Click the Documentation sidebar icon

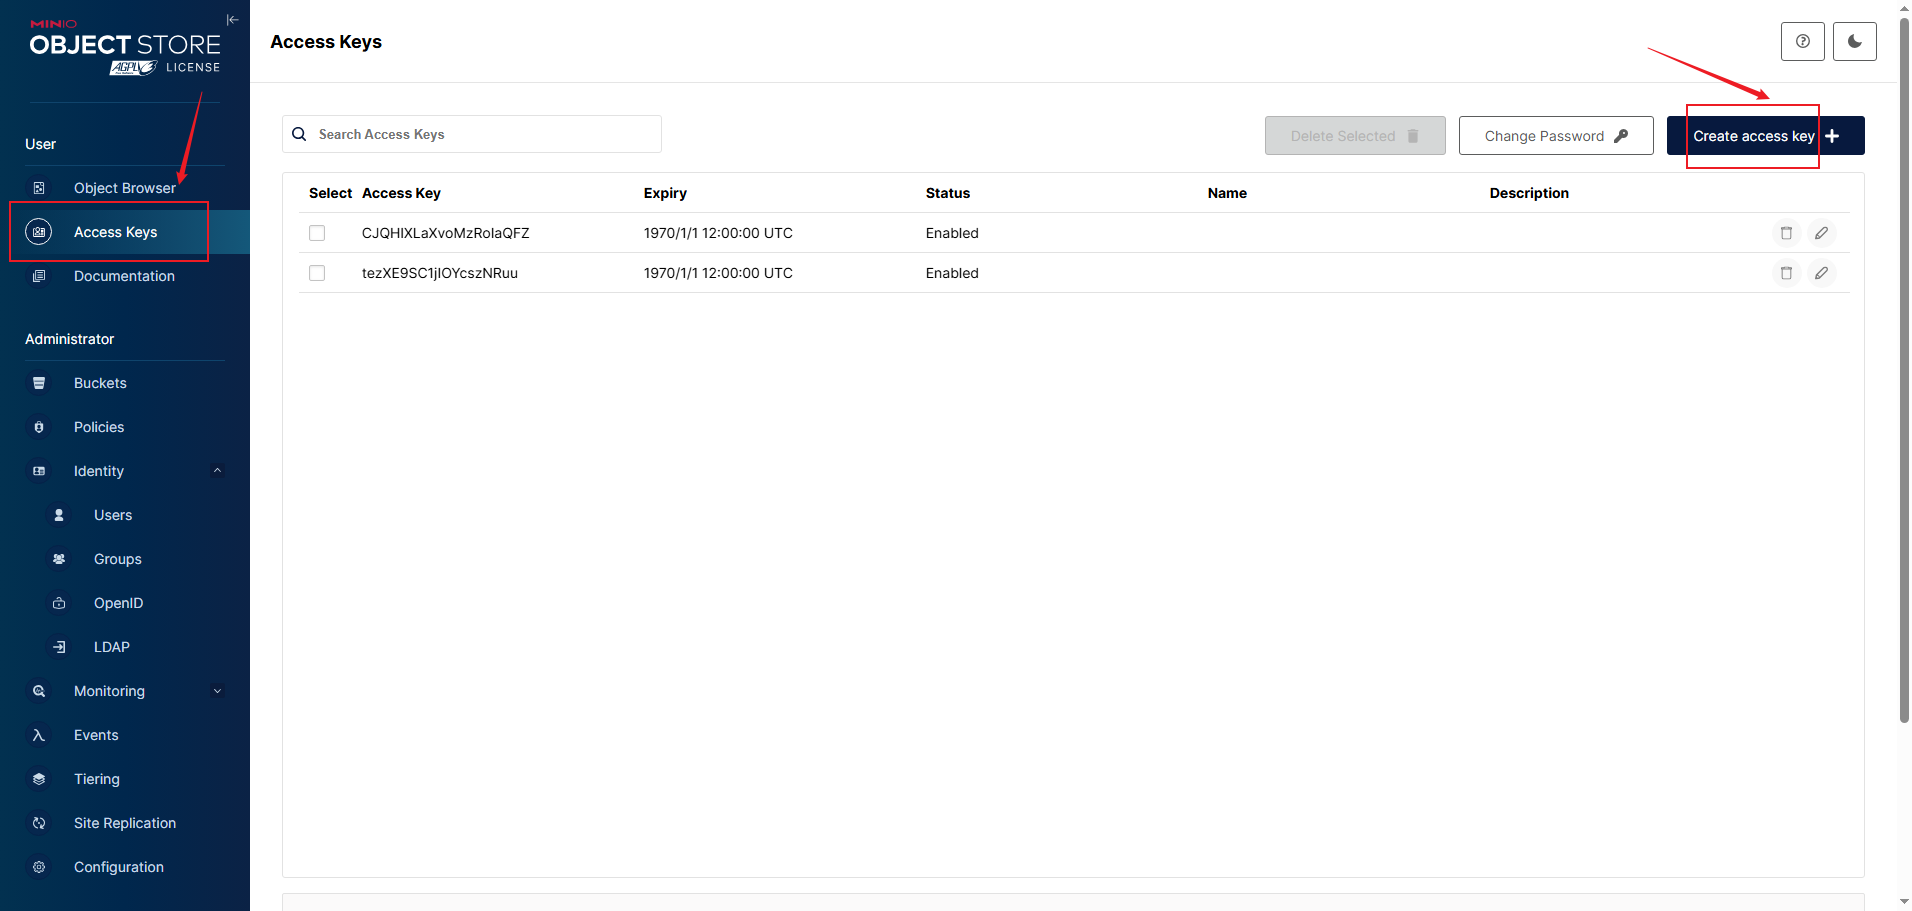(x=39, y=276)
